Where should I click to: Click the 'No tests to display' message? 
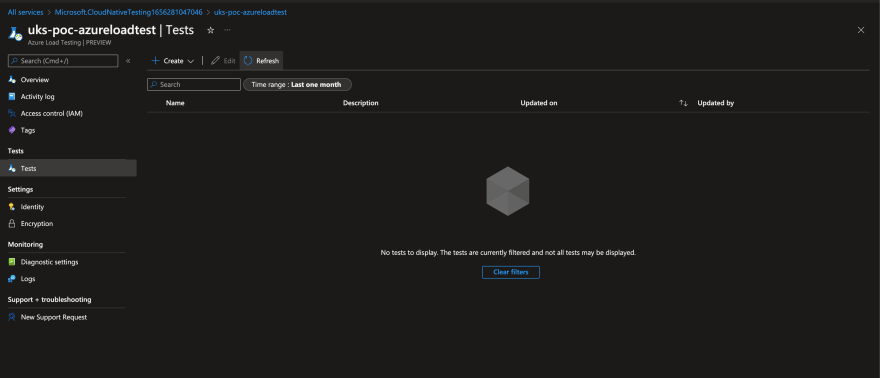[x=508, y=253]
